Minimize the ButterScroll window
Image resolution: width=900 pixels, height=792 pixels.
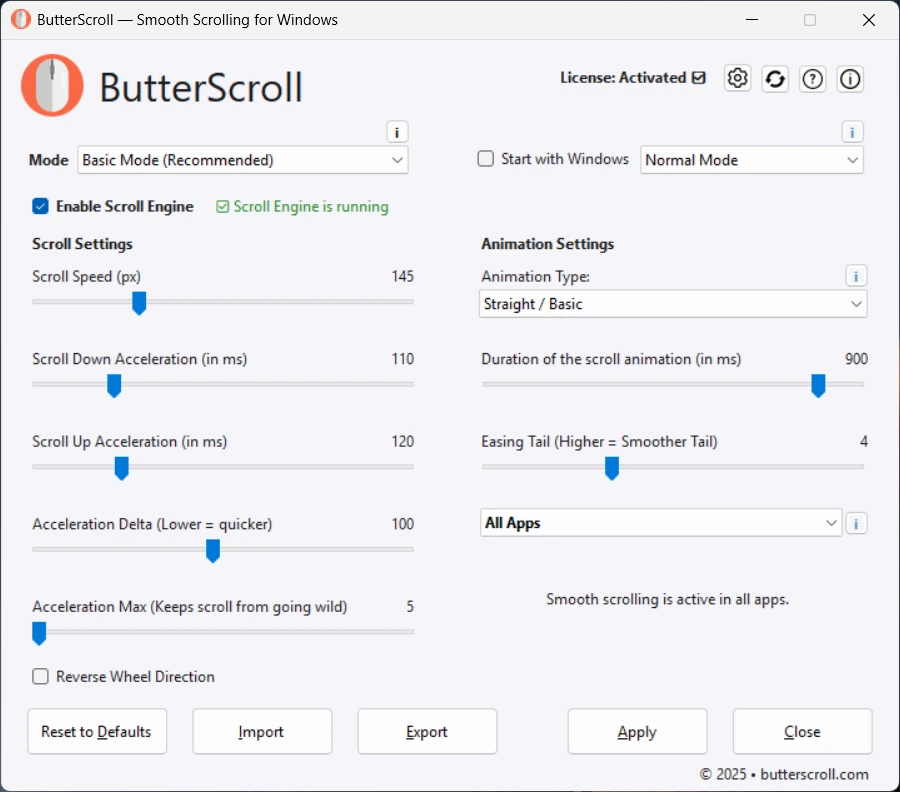752,20
